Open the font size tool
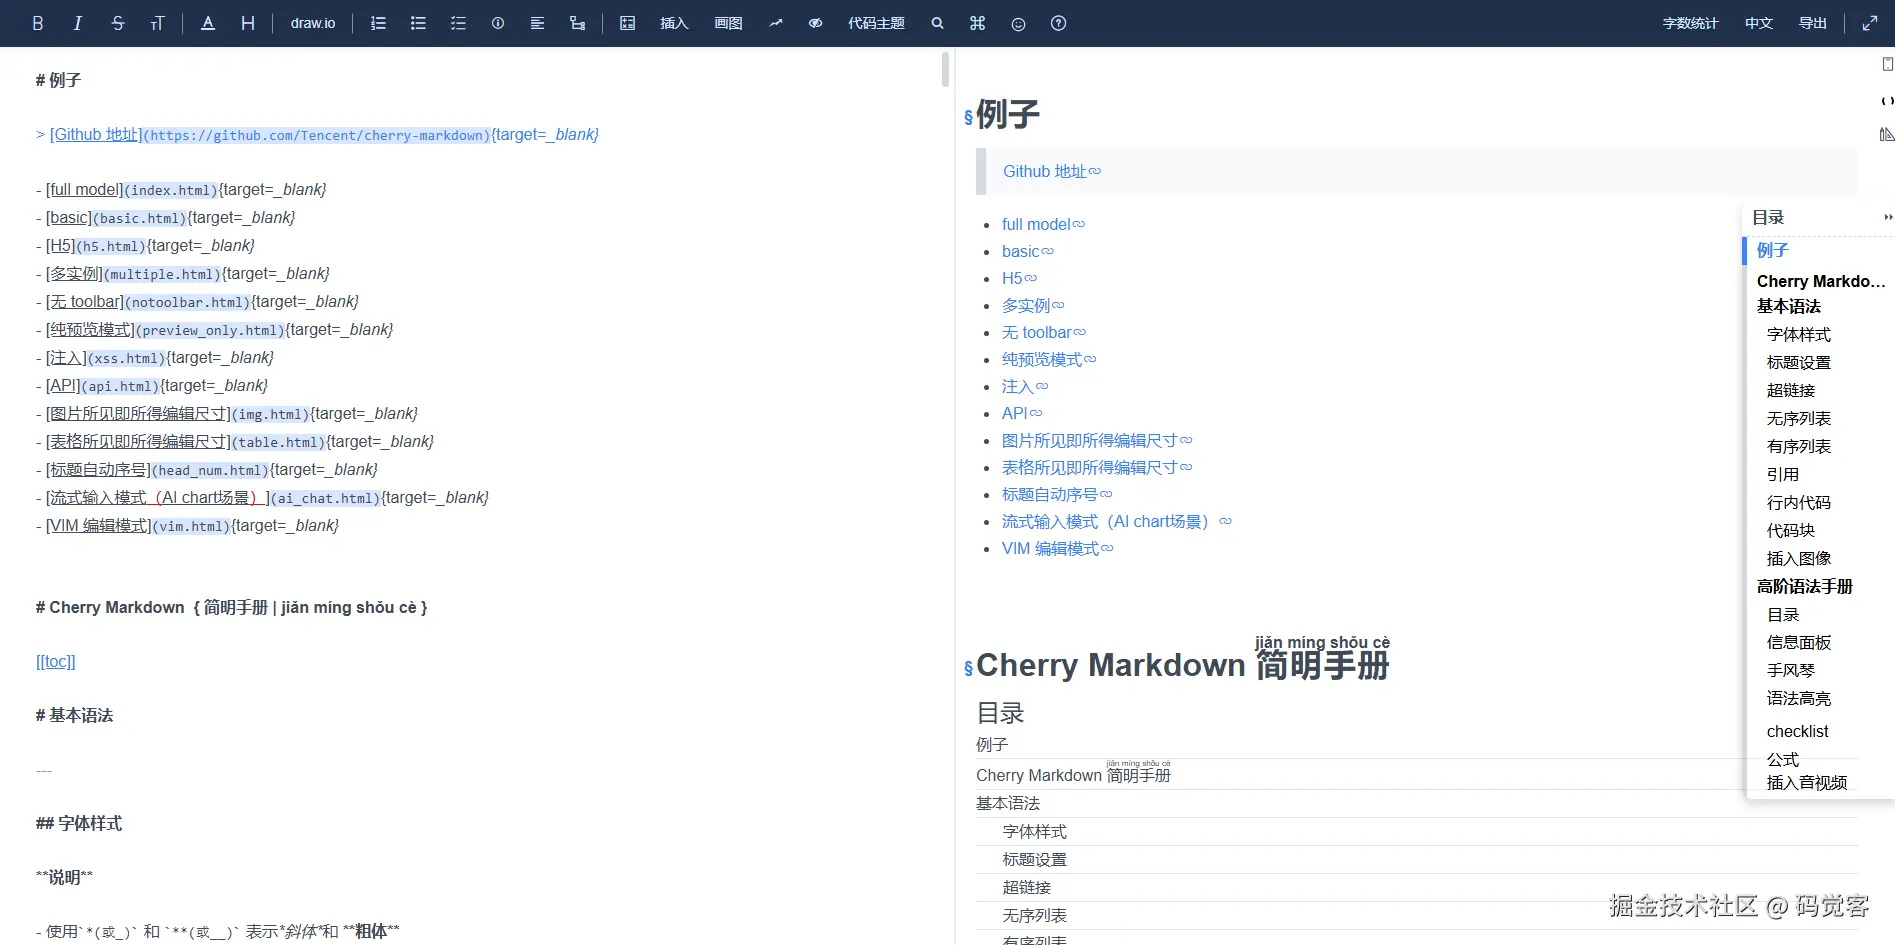1895x945 pixels. [x=157, y=23]
